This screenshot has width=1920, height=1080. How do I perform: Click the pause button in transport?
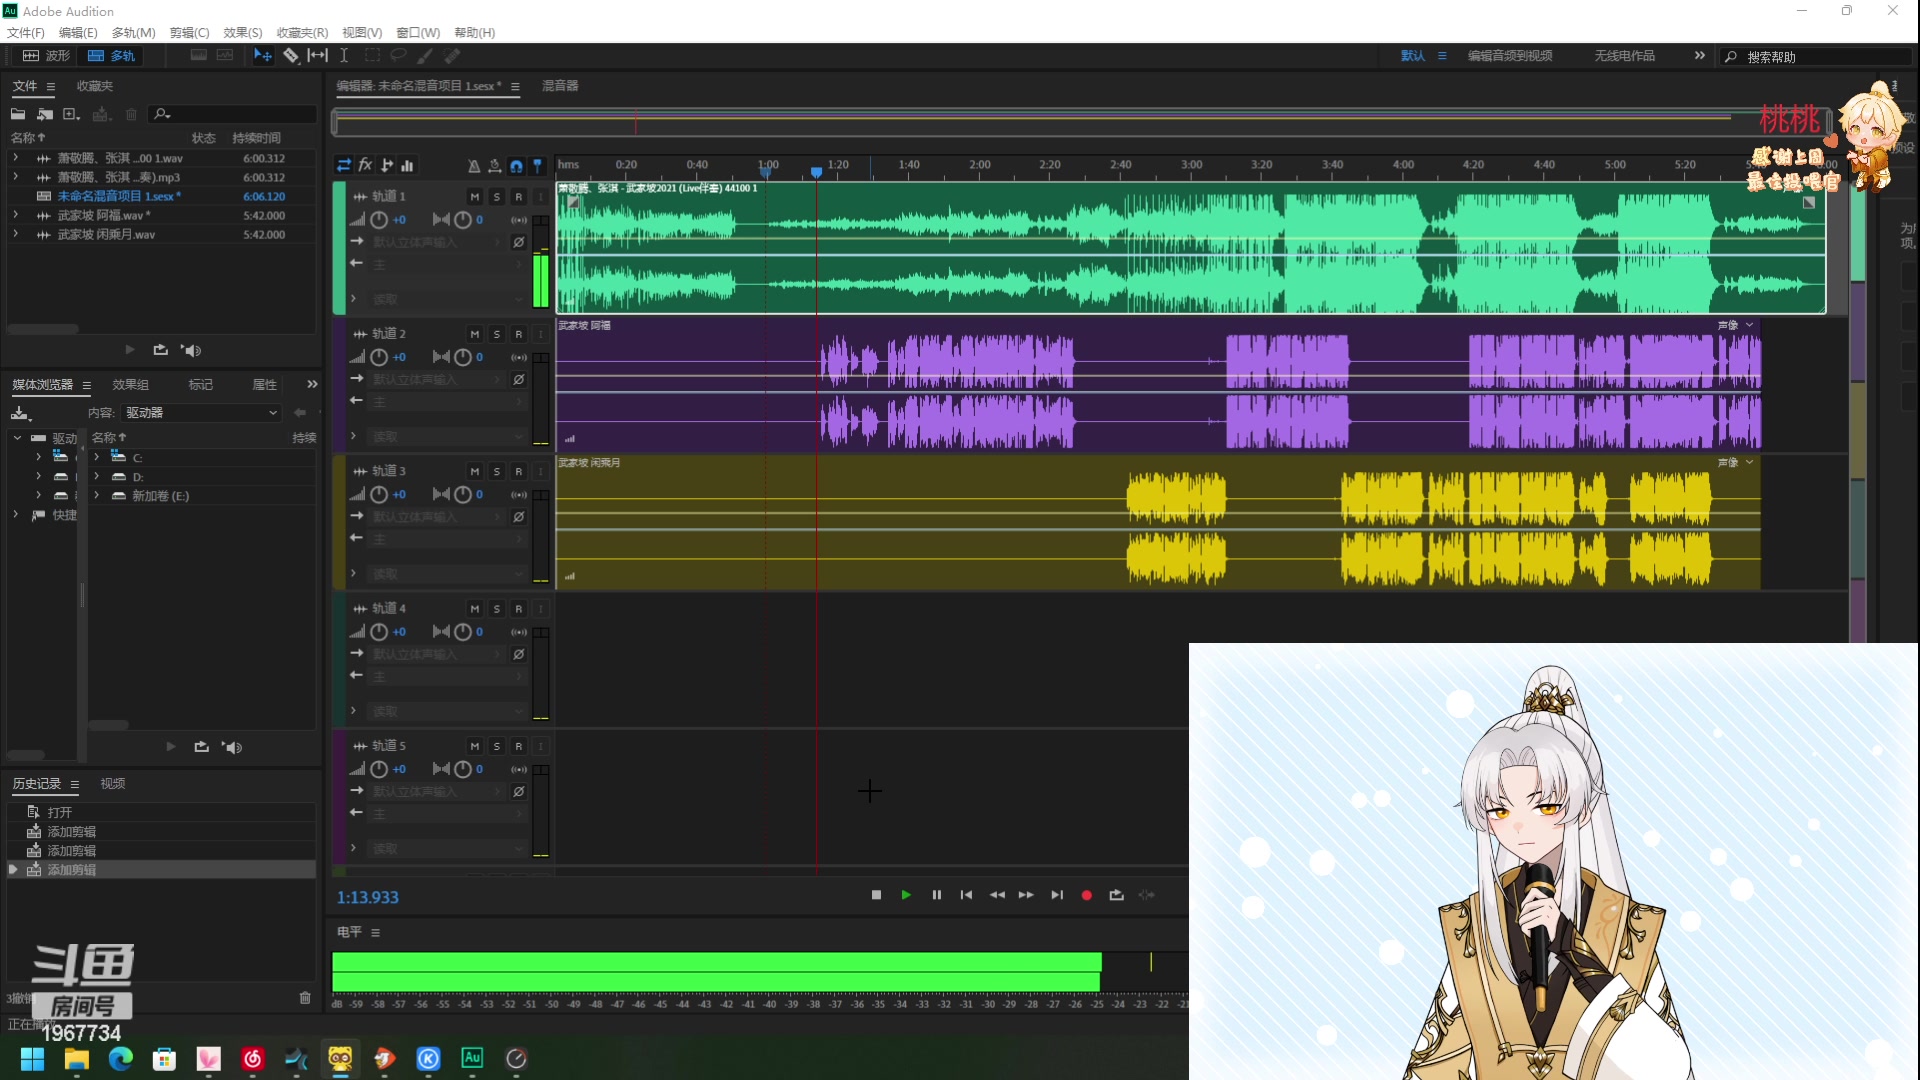pos(937,895)
